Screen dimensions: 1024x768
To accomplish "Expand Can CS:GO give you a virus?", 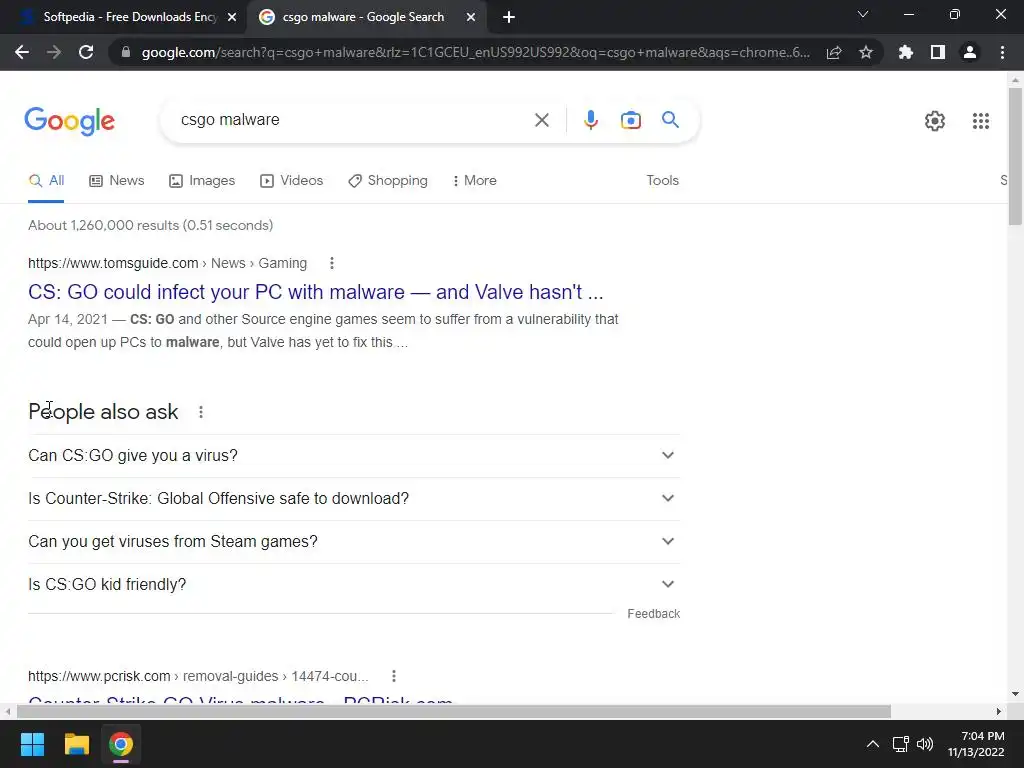I will click(x=354, y=455).
